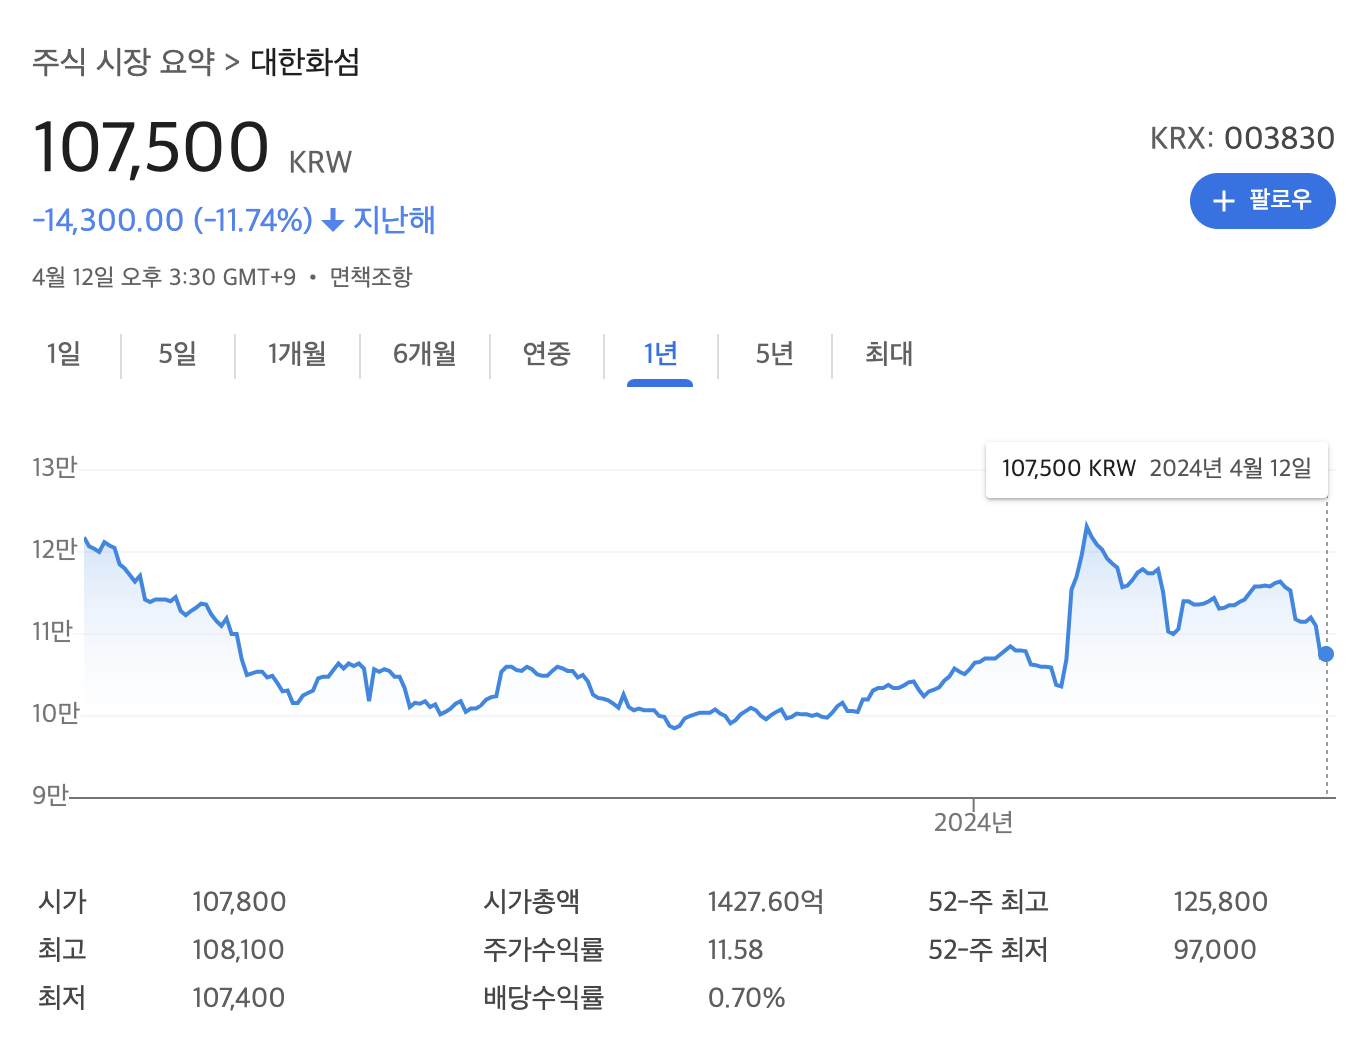Switch to the 5년 range tab
The height and width of the screenshot is (1048, 1372).
[775, 354]
